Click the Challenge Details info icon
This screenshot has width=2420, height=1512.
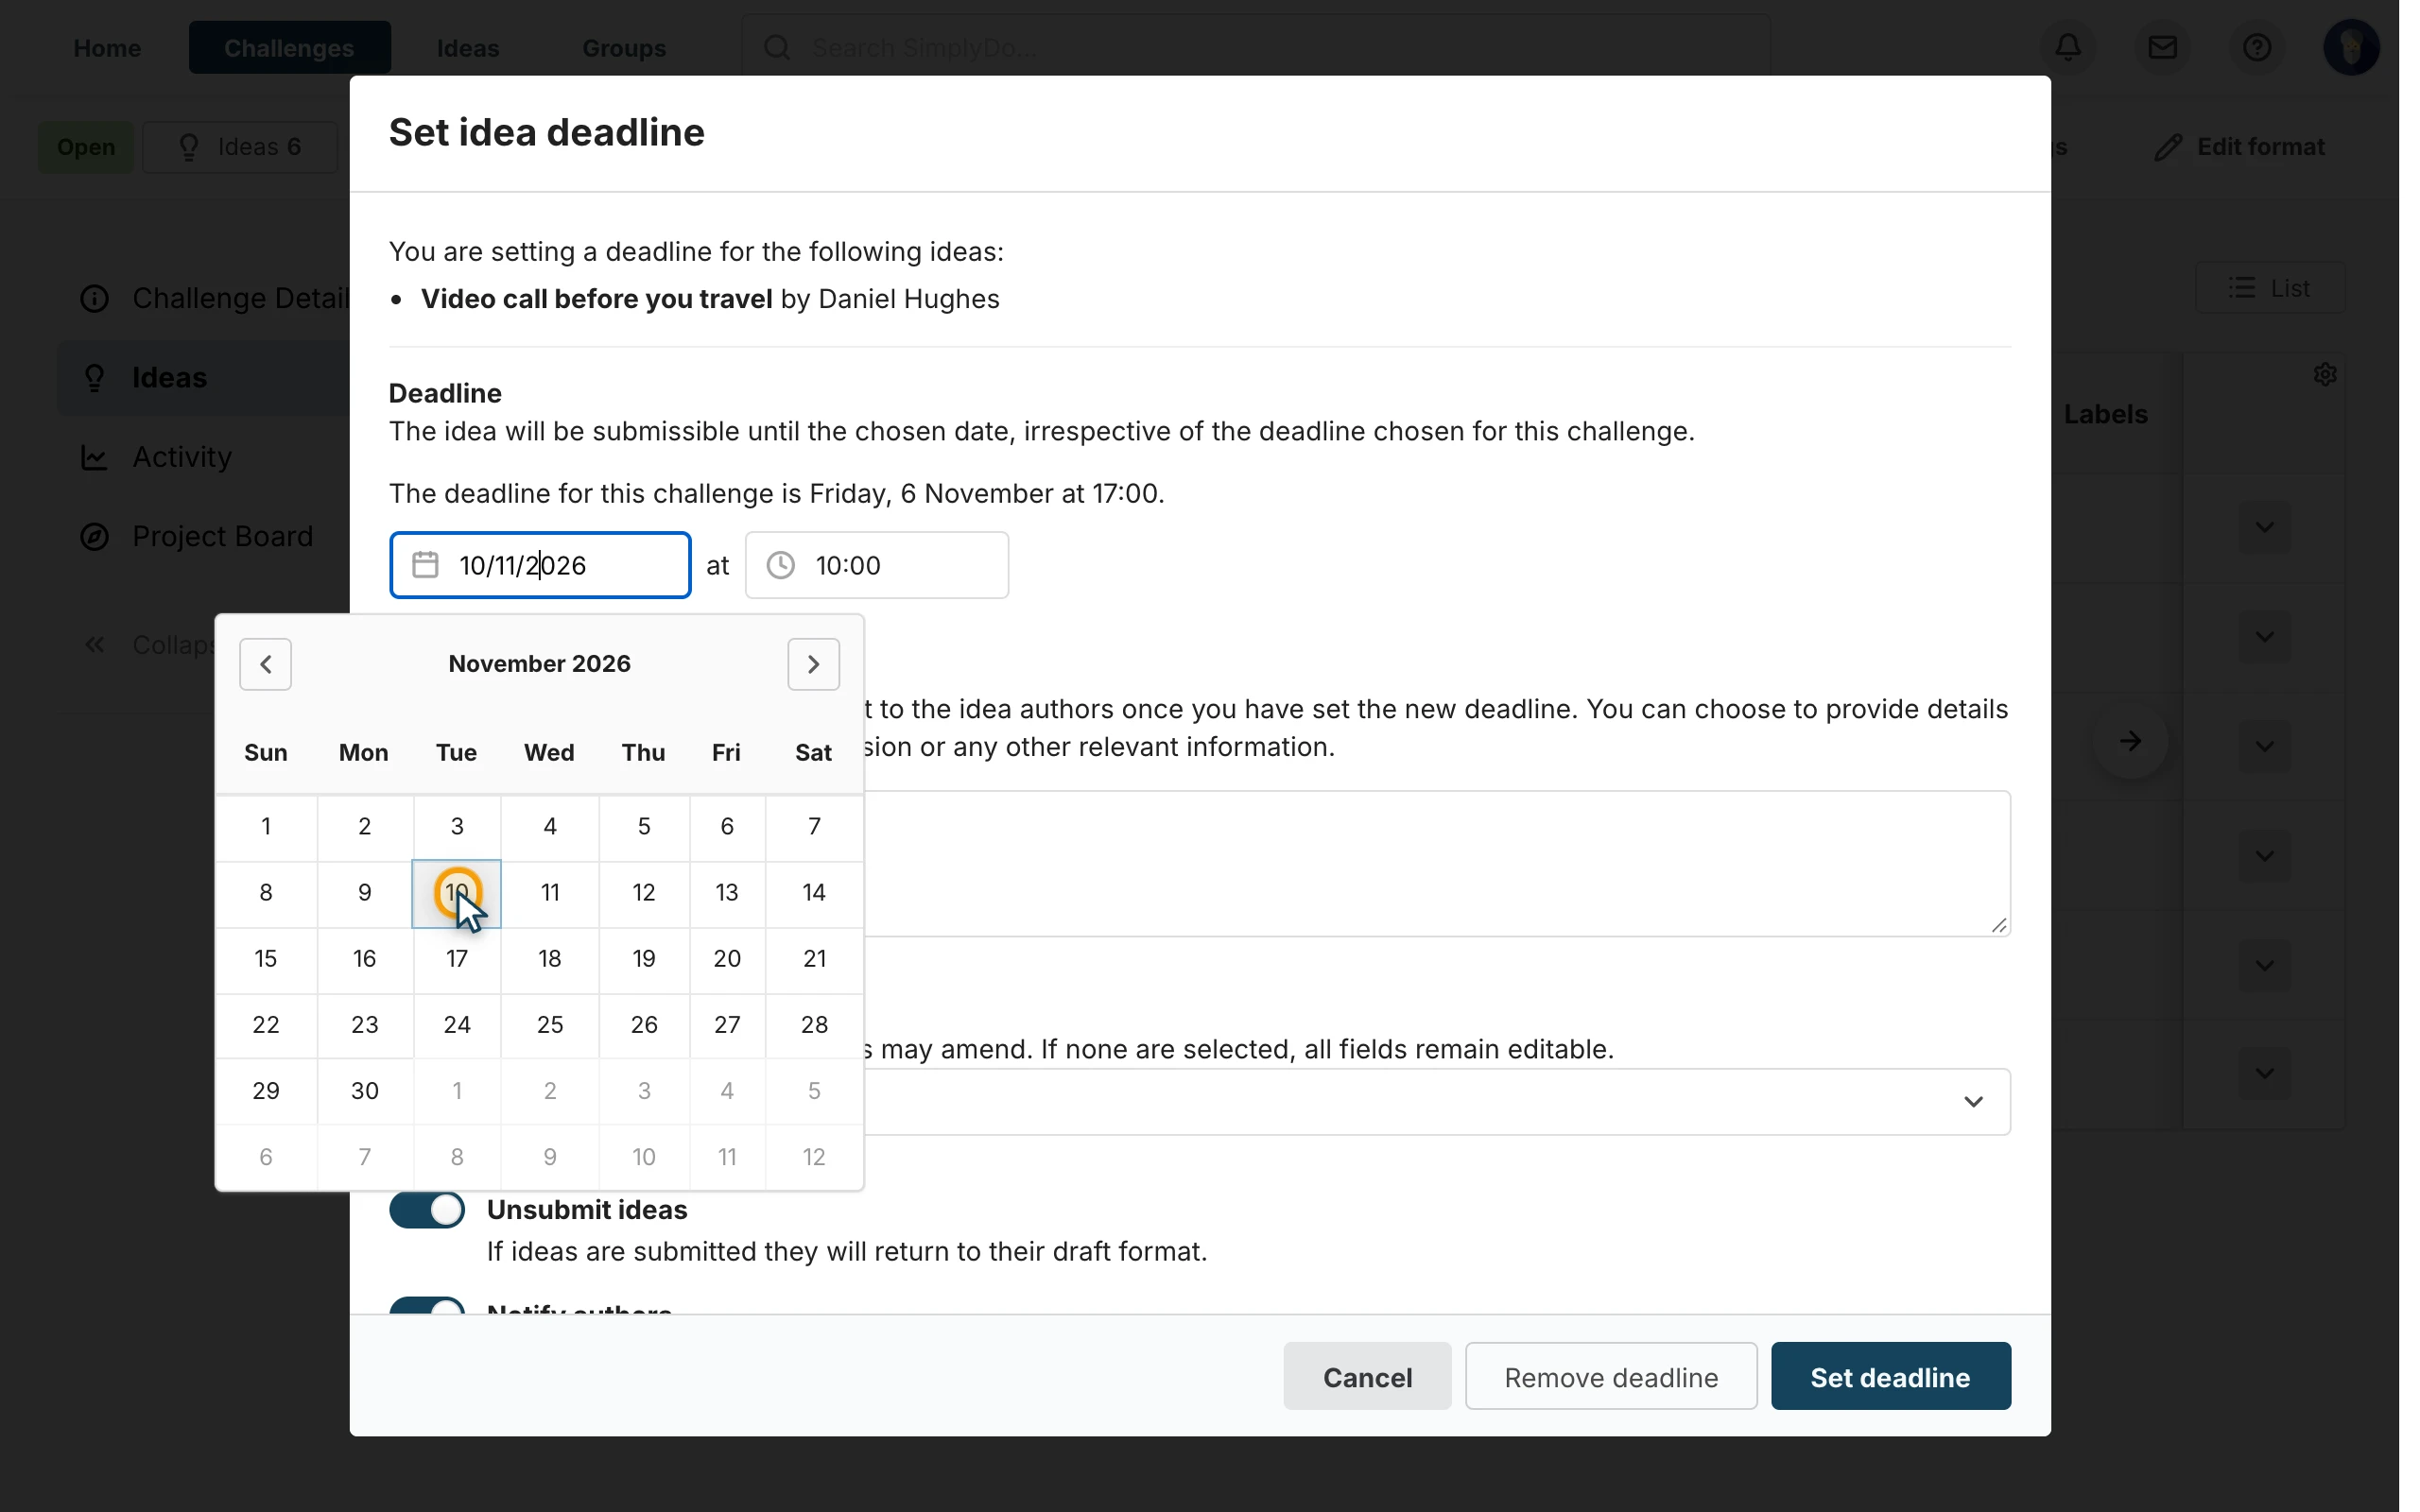[x=94, y=298]
